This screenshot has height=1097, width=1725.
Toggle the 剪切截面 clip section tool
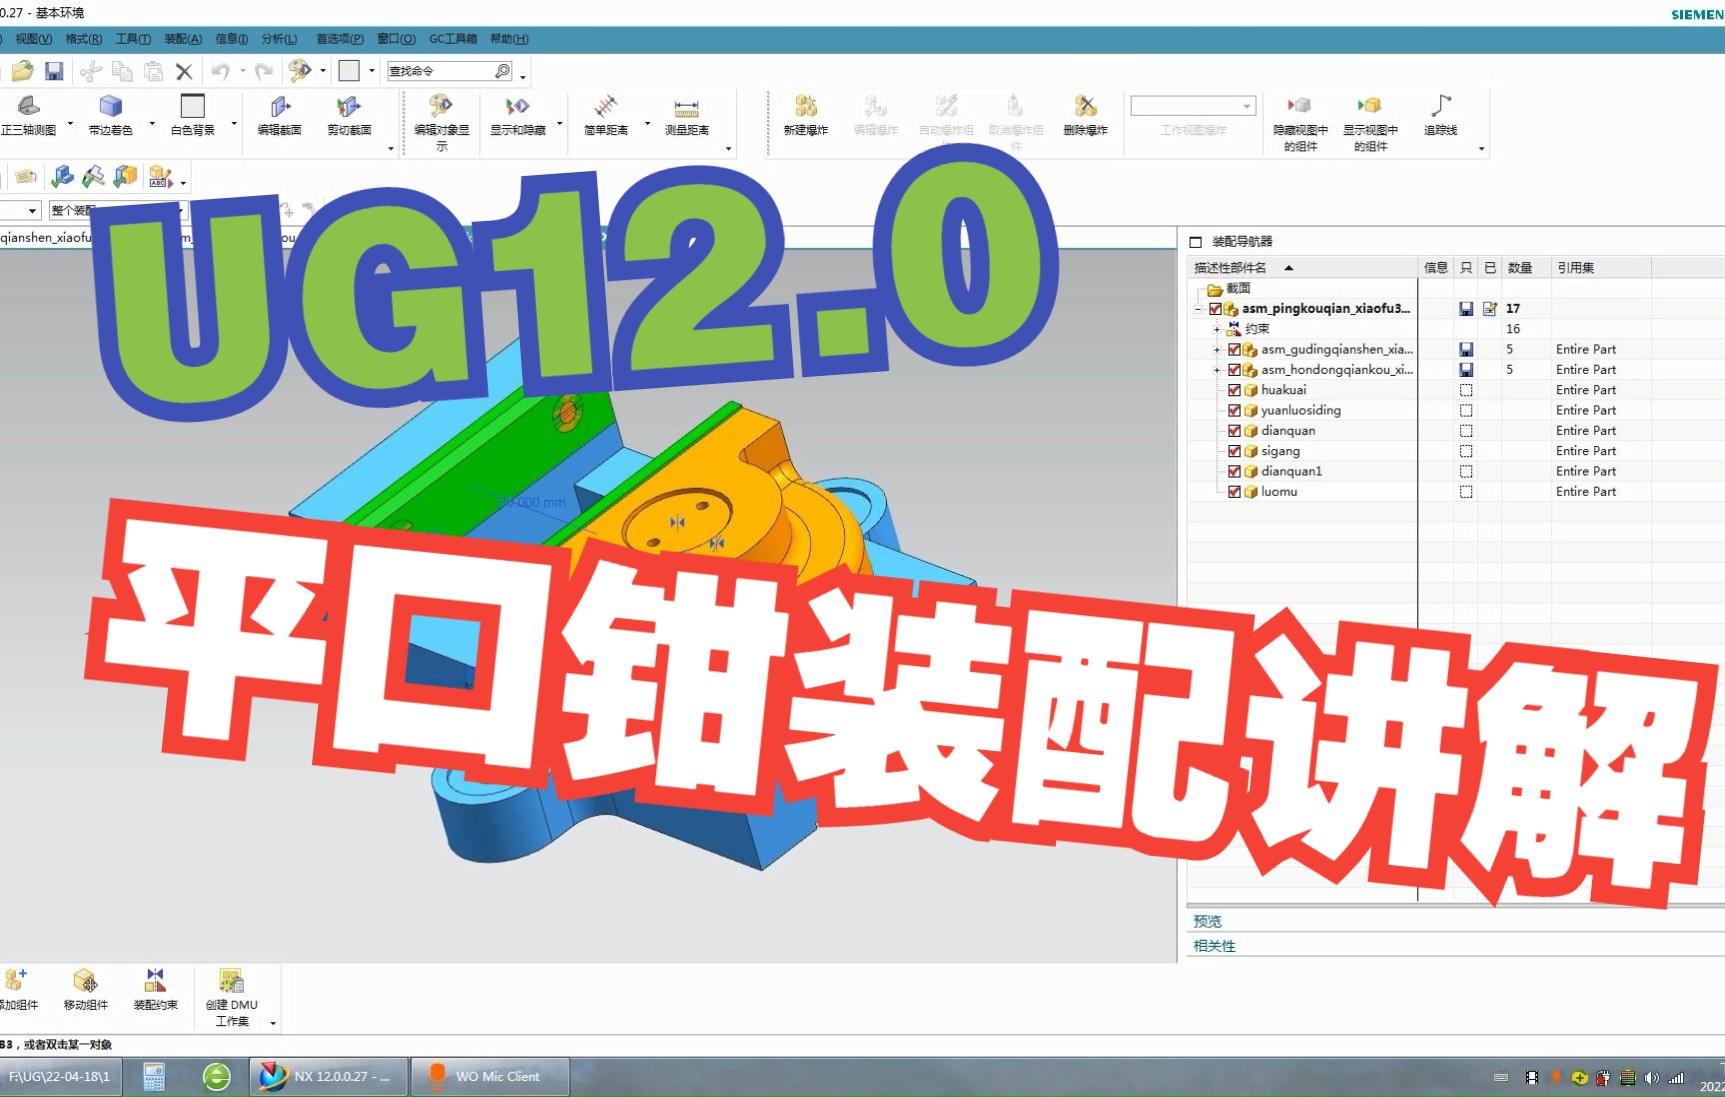(349, 116)
